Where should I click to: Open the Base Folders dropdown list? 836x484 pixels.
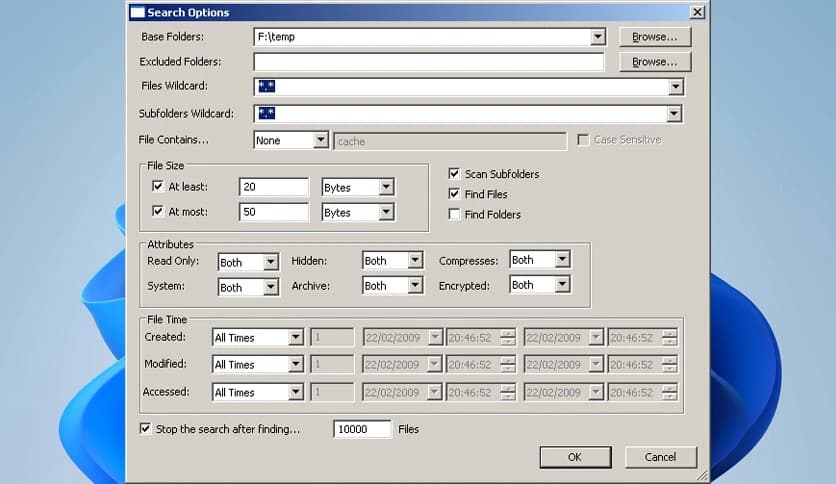(598, 37)
